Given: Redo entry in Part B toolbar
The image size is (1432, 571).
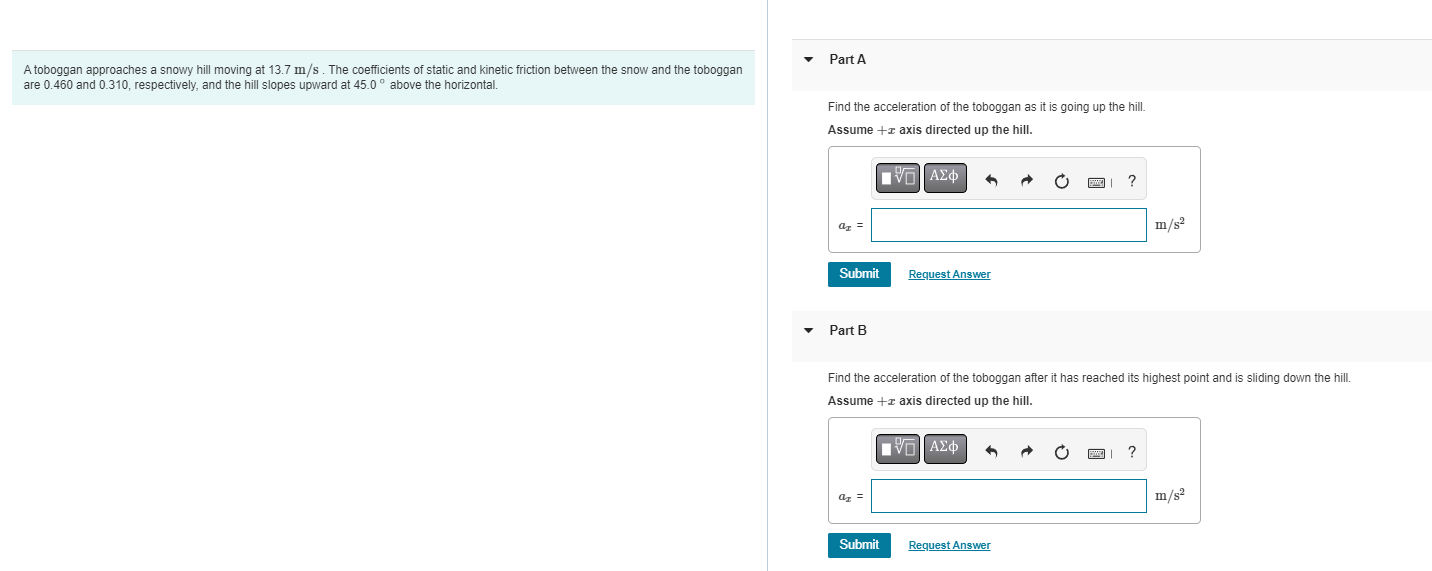Looking at the screenshot, I should tap(1026, 452).
